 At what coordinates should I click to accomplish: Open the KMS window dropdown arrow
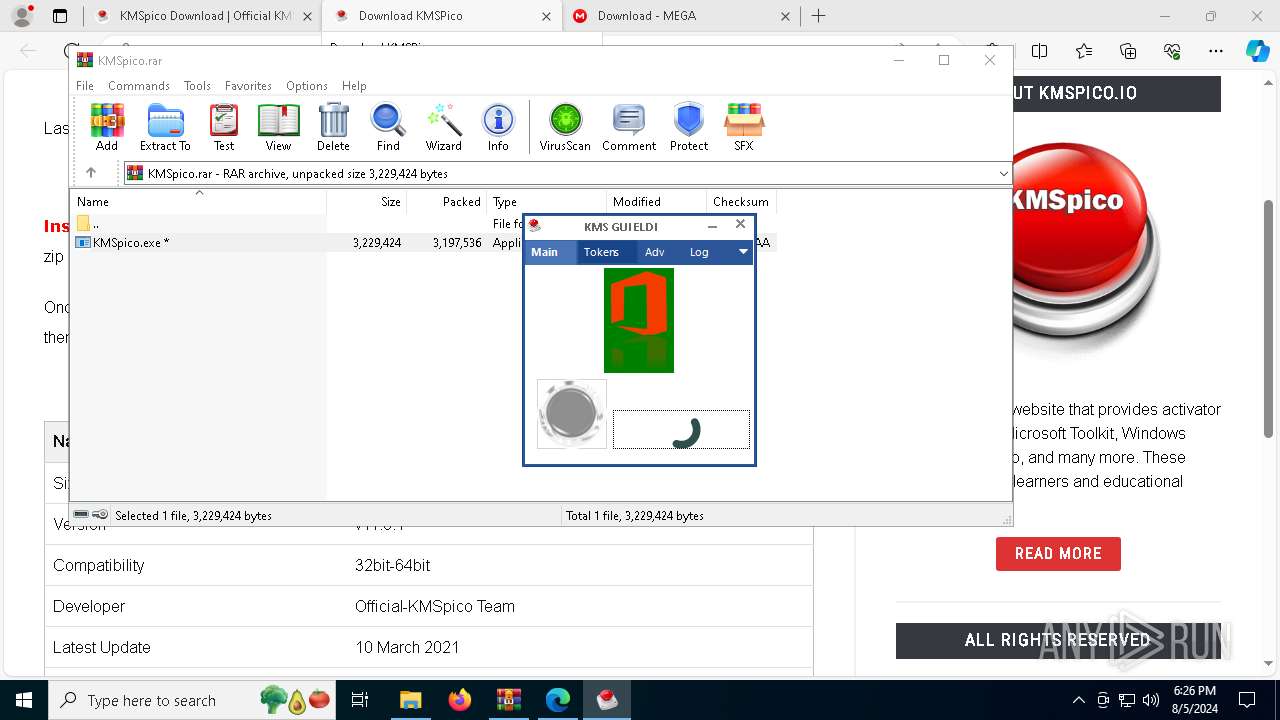pyautogui.click(x=743, y=252)
